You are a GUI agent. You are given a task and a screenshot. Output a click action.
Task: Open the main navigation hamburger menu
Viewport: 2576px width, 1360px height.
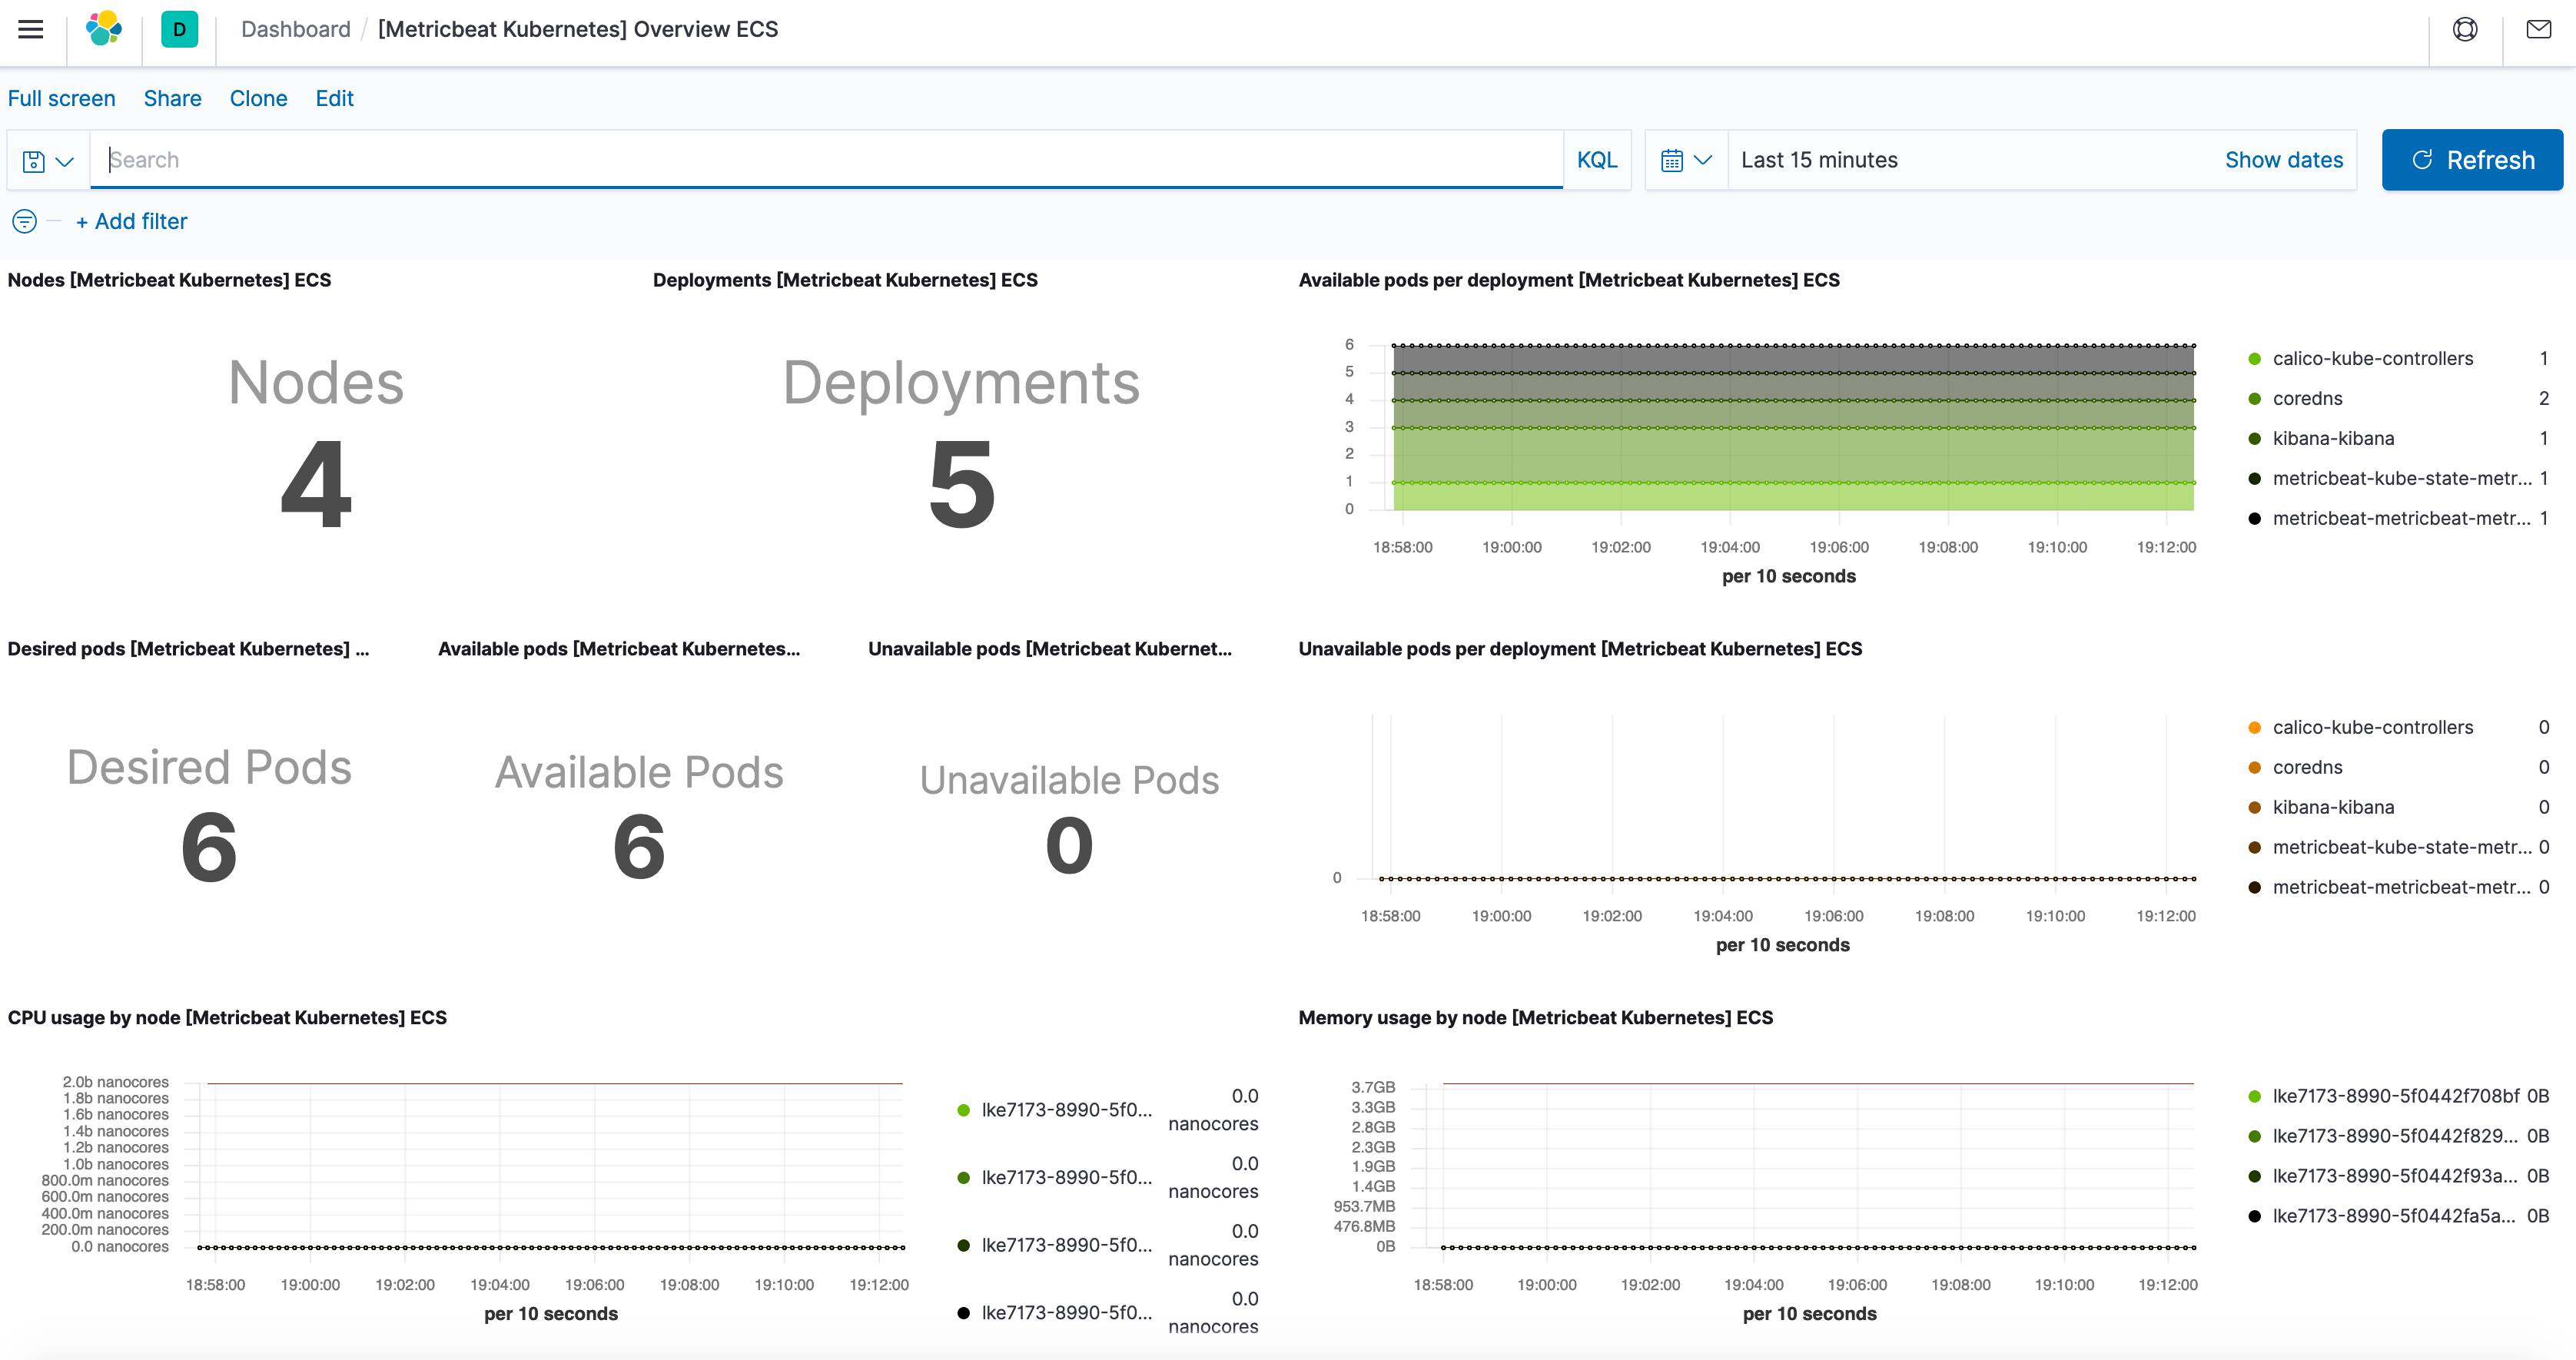click(x=31, y=29)
